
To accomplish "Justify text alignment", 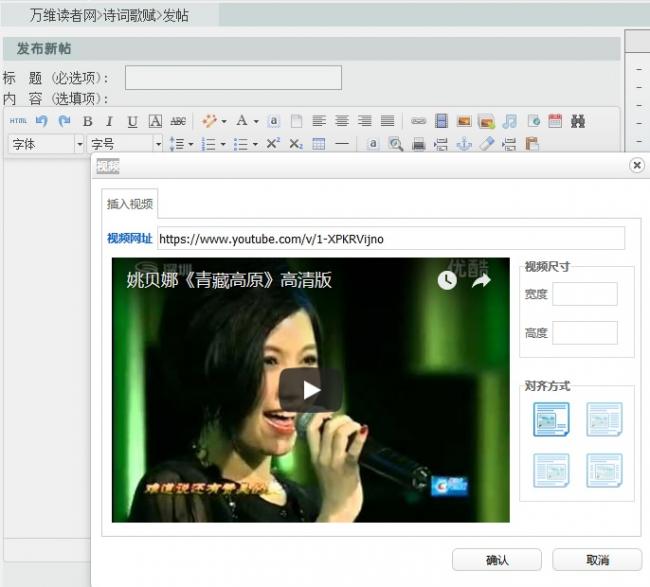I will pyautogui.click(x=388, y=121).
